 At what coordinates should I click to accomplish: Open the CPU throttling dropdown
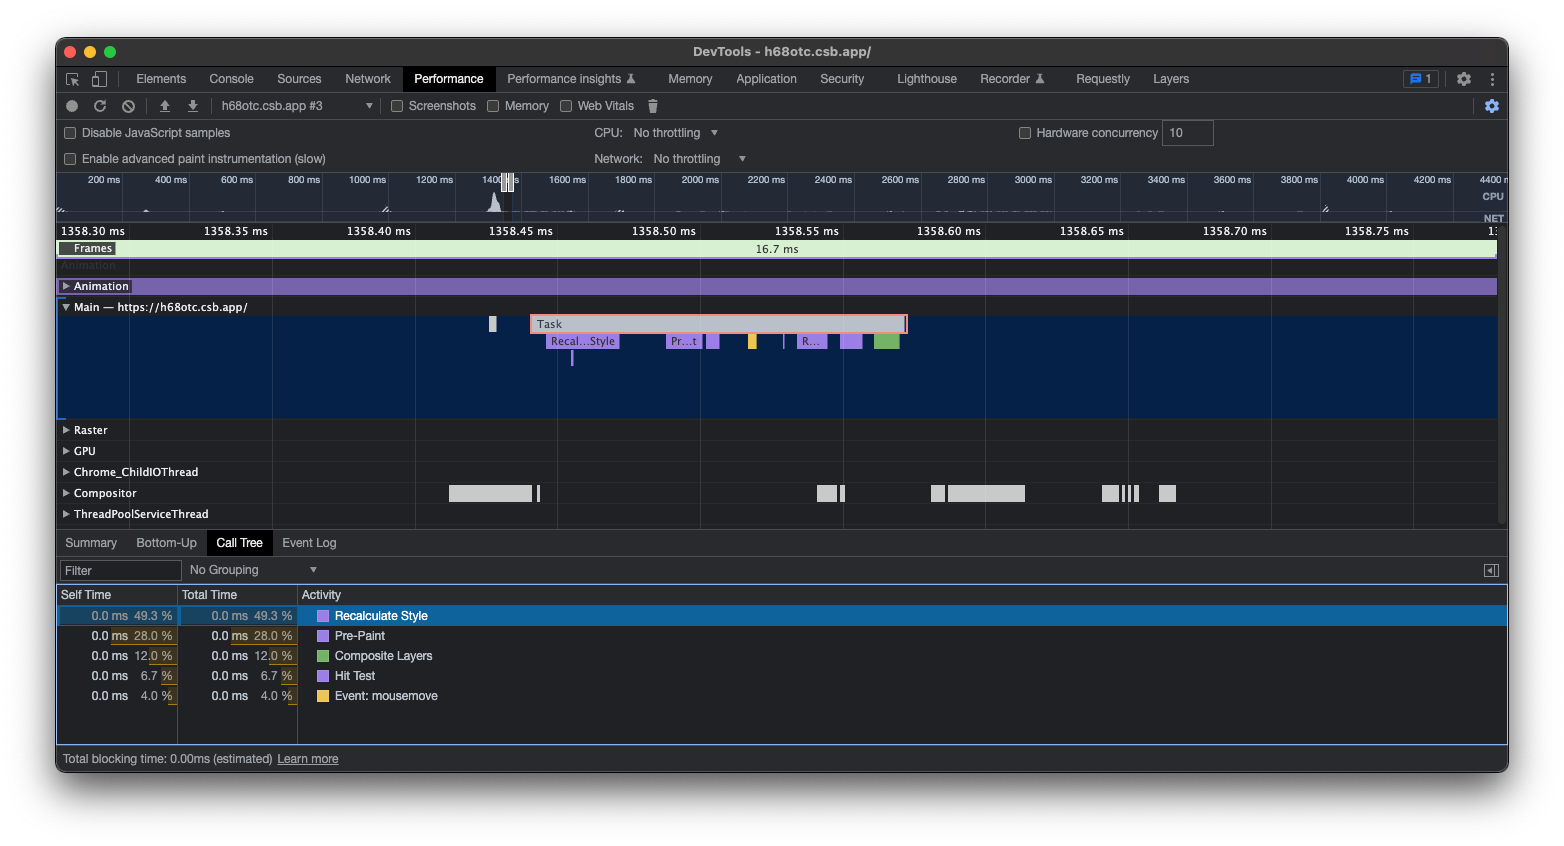click(675, 132)
